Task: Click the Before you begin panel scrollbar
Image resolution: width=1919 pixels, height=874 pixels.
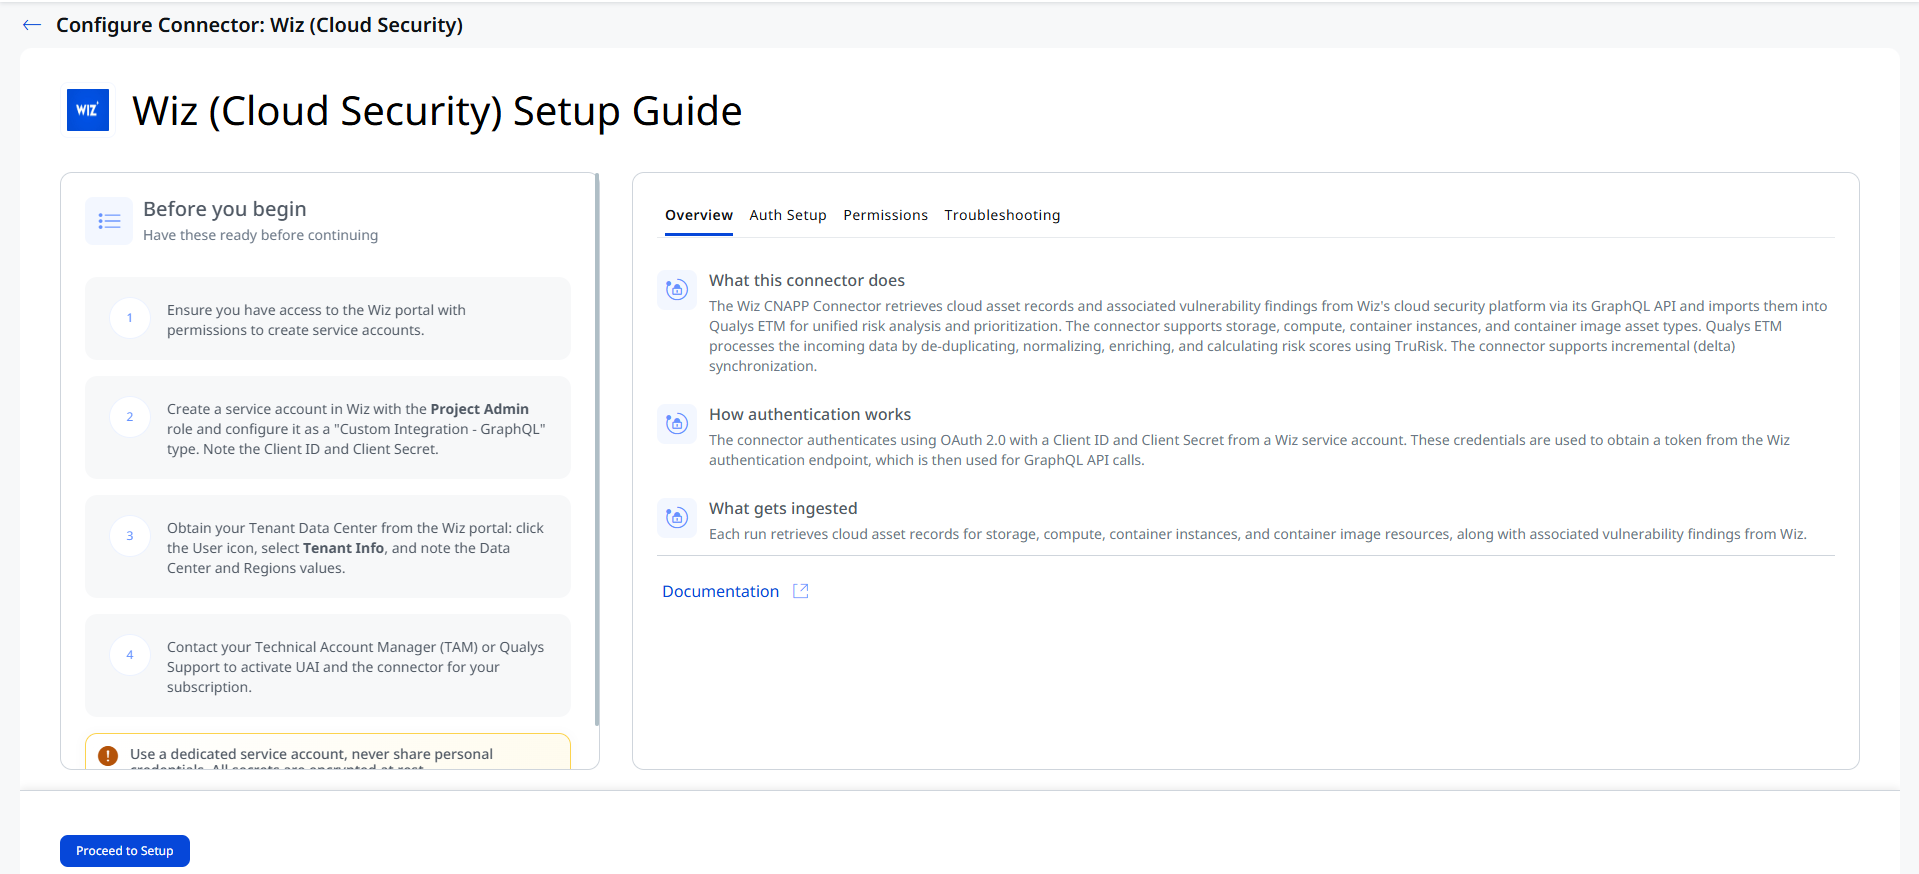Action: (x=597, y=450)
